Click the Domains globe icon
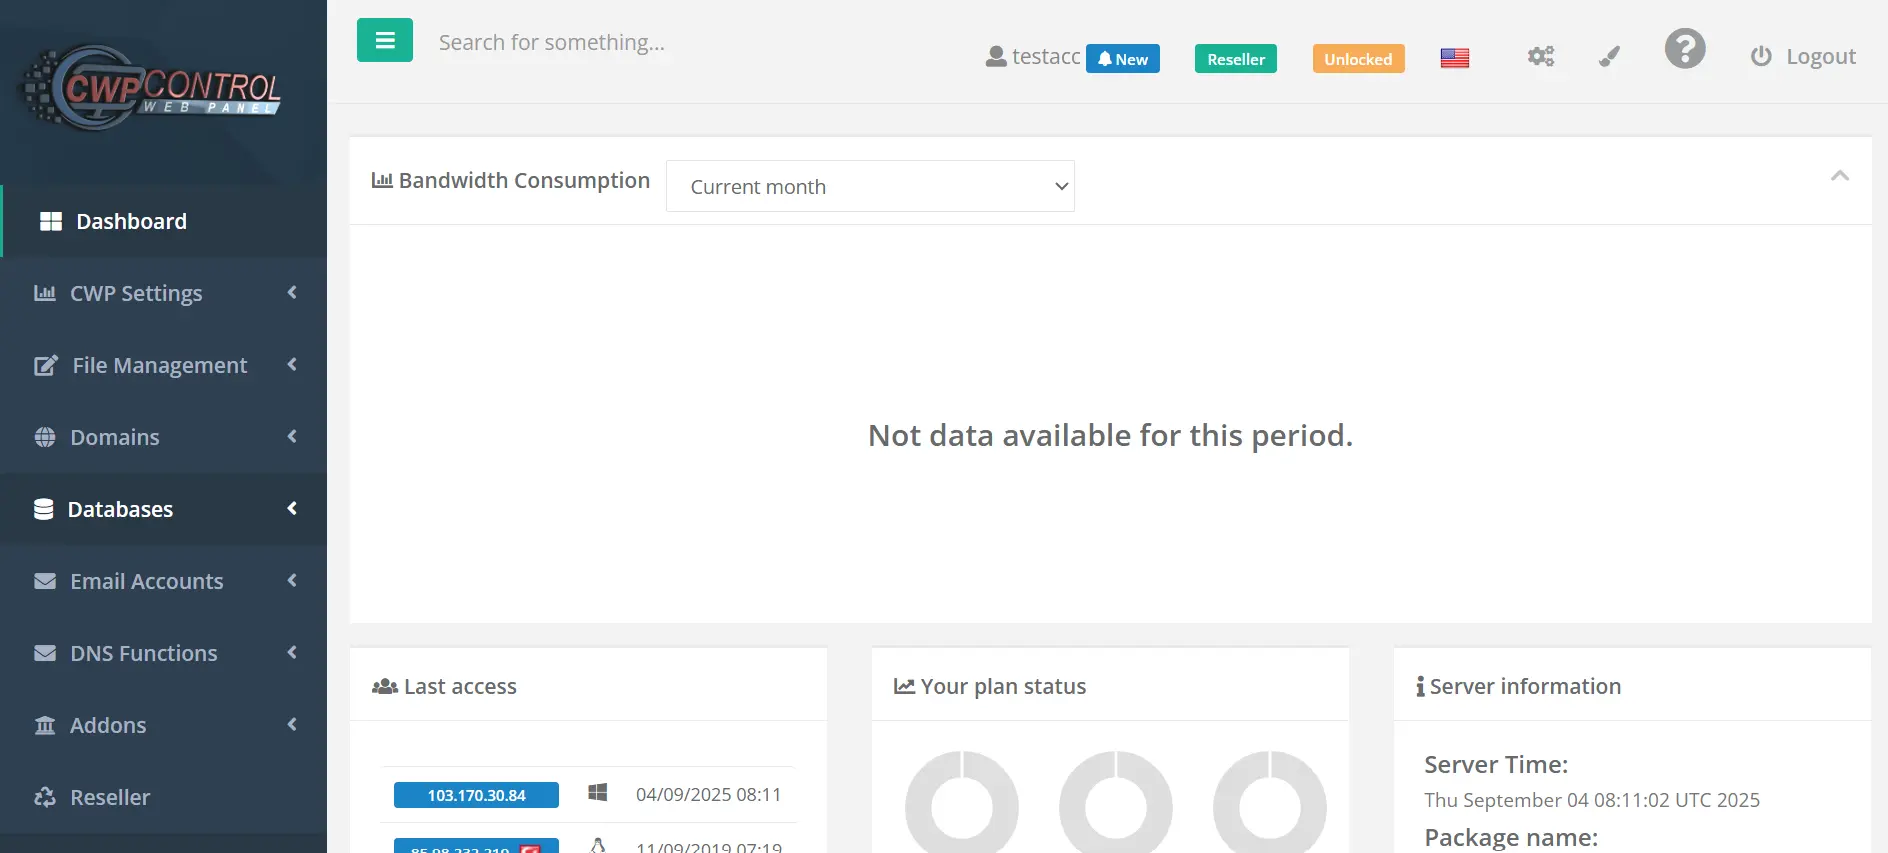1888x853 pixels. click(45, 437)
